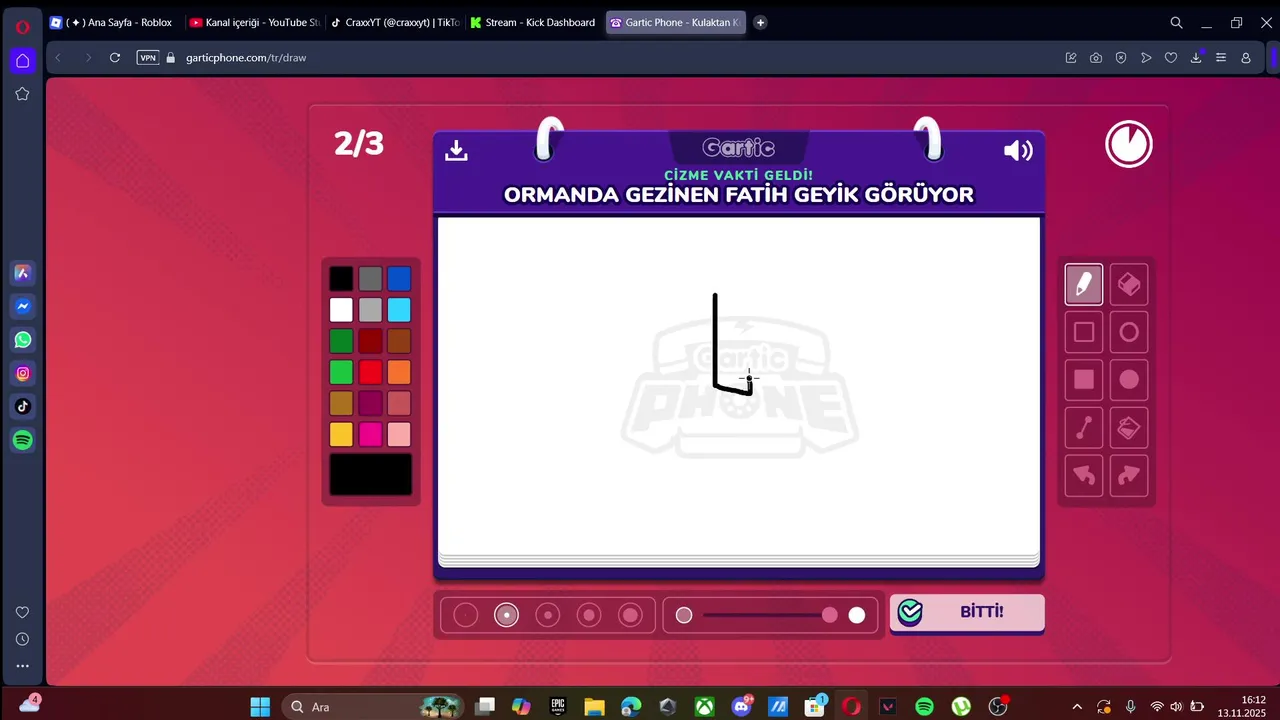Redo the drawing stroke
This screenshot has height=720, width=1280.
(x=1129, y=475)
